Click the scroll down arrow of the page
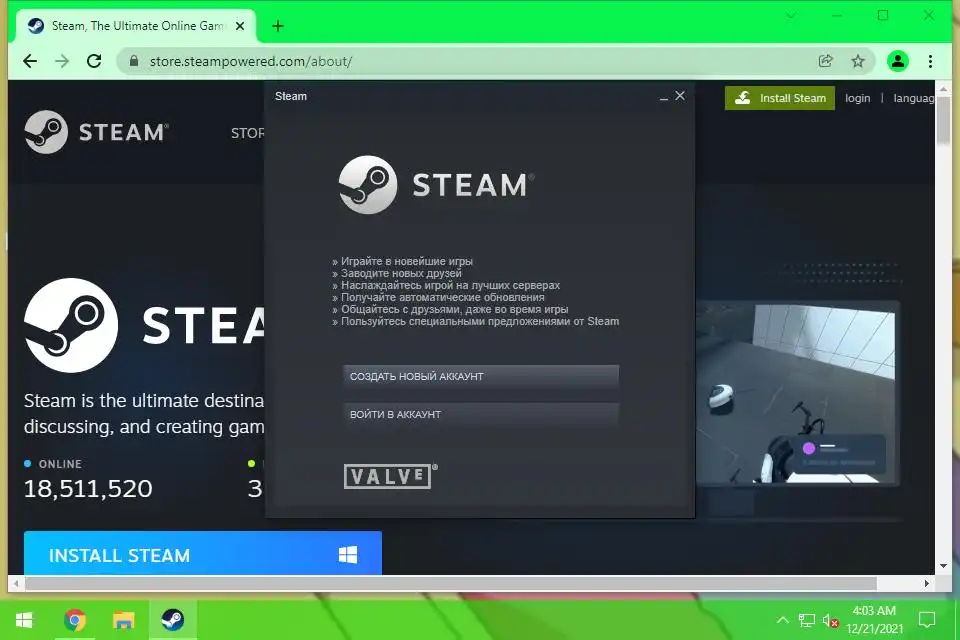Screen dimensions: 960x640 (943, 566)
